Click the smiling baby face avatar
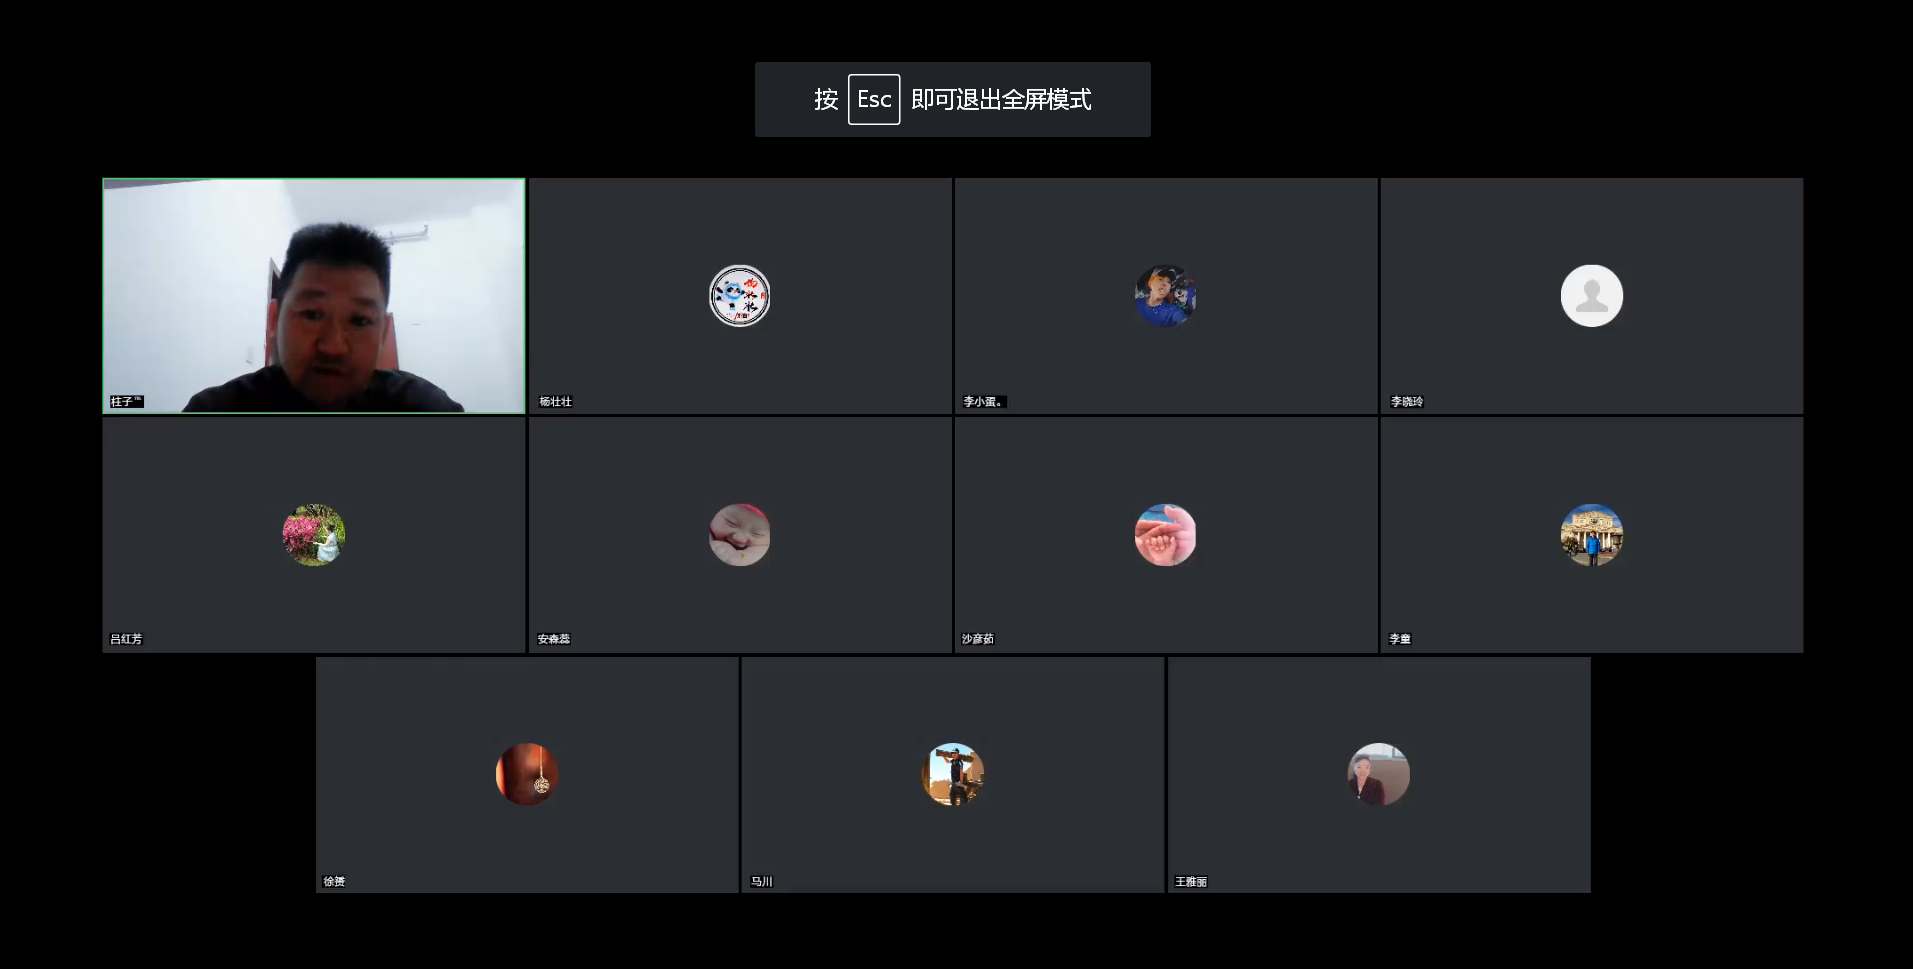Screen dimensions: 1913x969 click(x=739, y=535)
